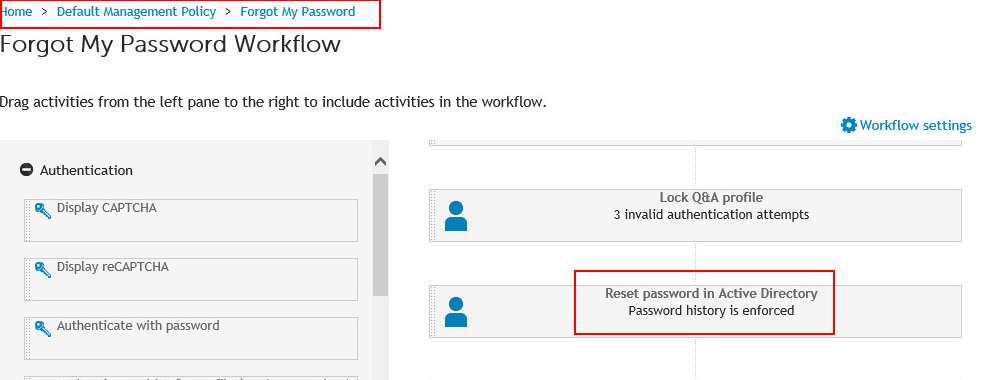981x380 pixels.
Task: Open the Forgot My Password breadcrumb link
Action: [x=298, y=11]
